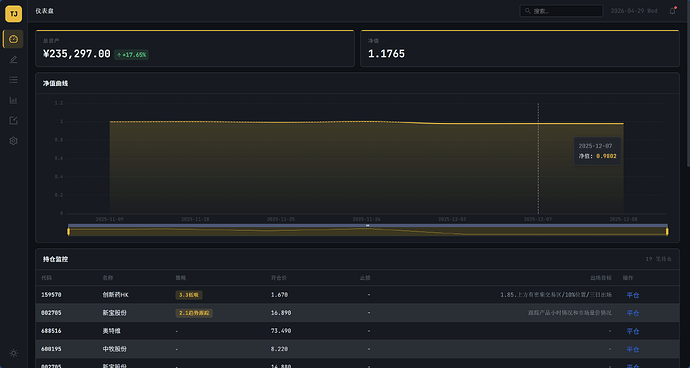Click the 2025-12-03 x-axis label
The width and height of the screenshot is (690, 368).
pos(452,219)
